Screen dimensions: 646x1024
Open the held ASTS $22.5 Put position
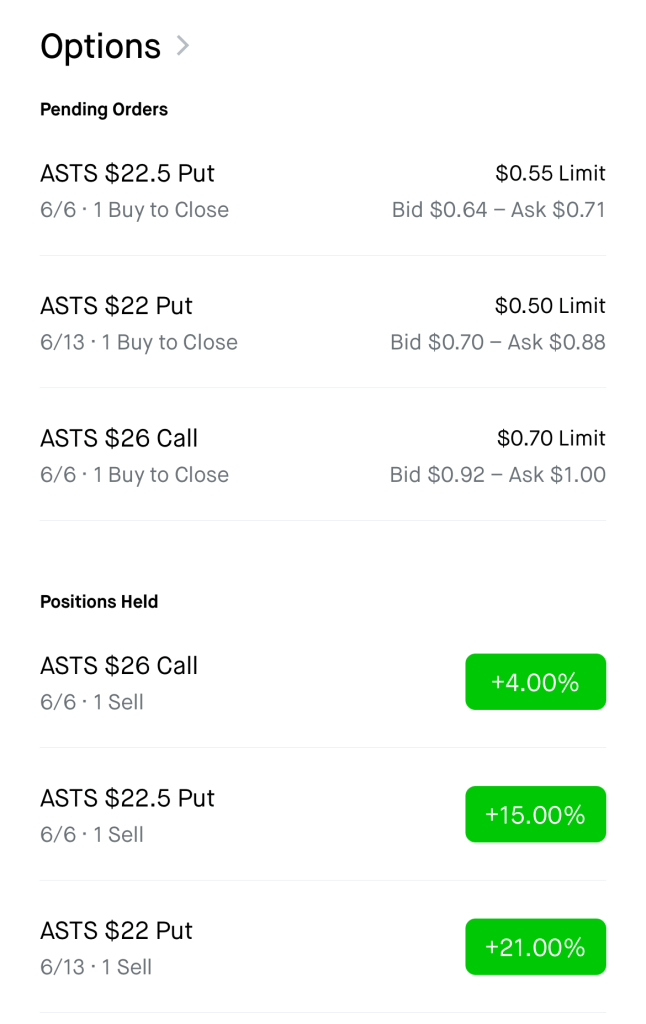[127, 798]
